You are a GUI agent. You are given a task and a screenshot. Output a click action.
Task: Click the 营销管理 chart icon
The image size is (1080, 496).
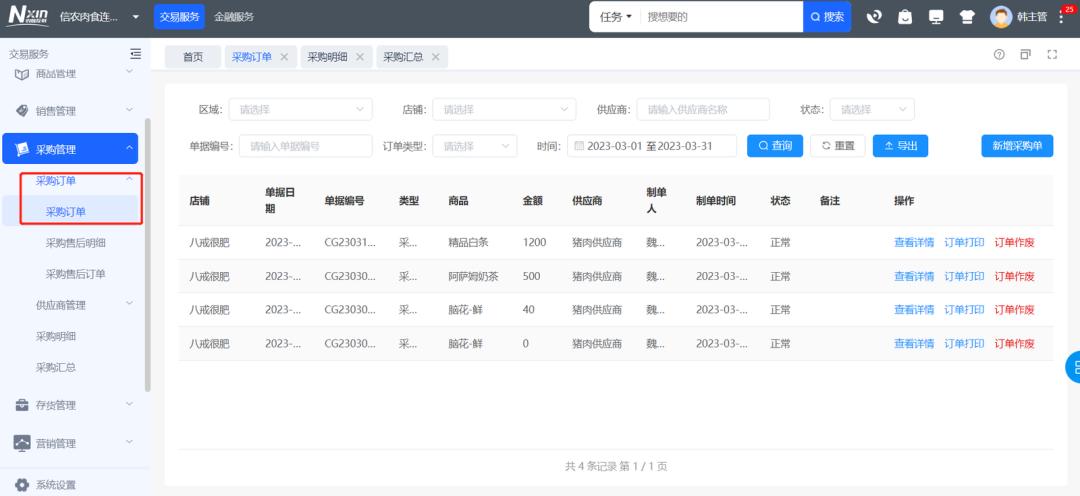click(x=21, y=443)
